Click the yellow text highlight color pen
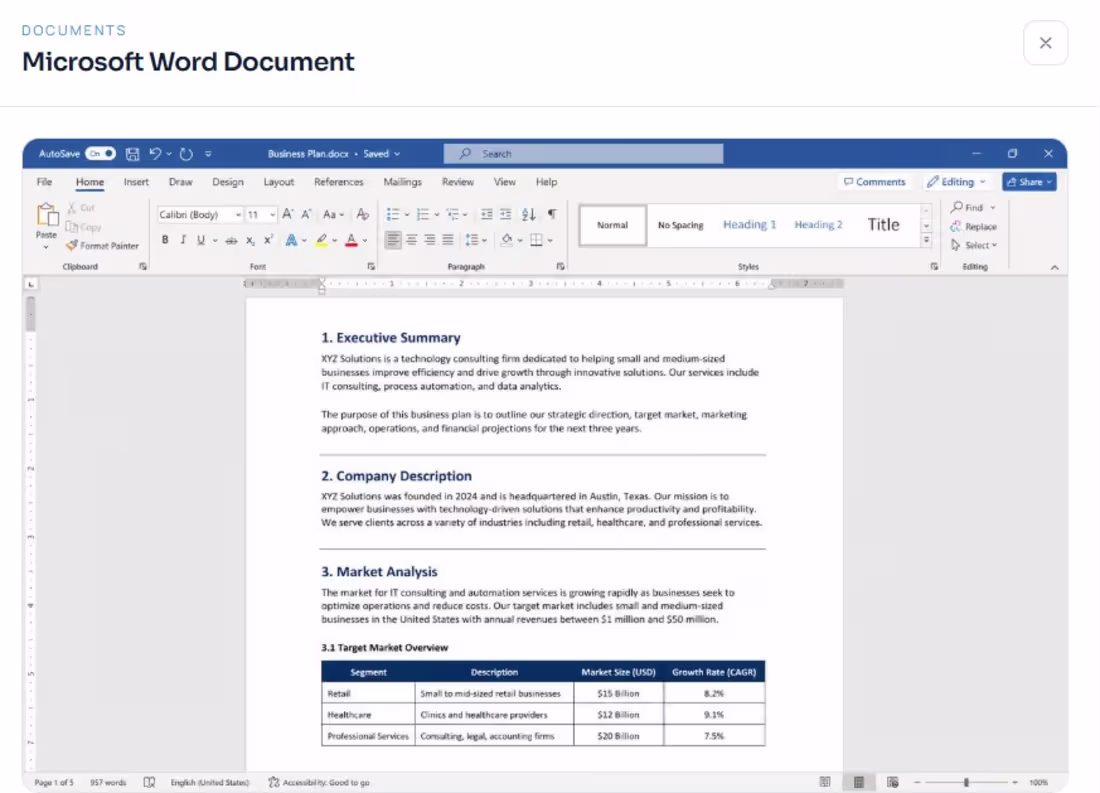 point(321,240)
